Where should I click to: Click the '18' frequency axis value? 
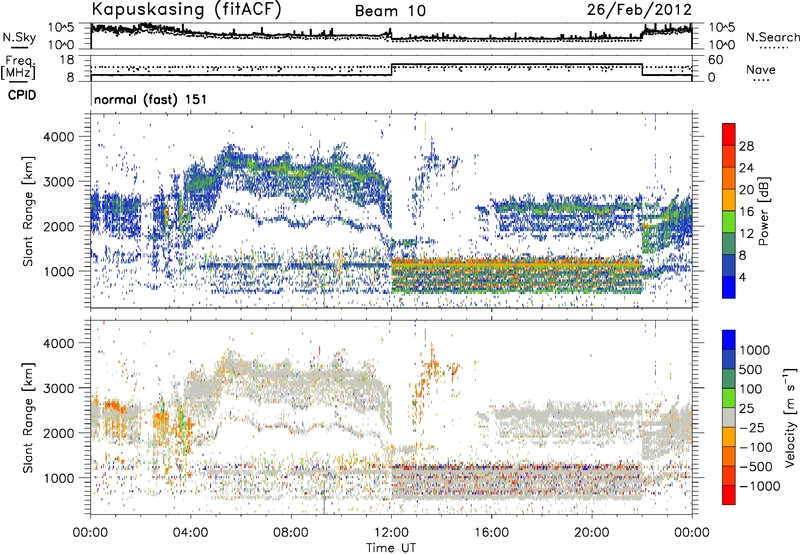[66, 60]
